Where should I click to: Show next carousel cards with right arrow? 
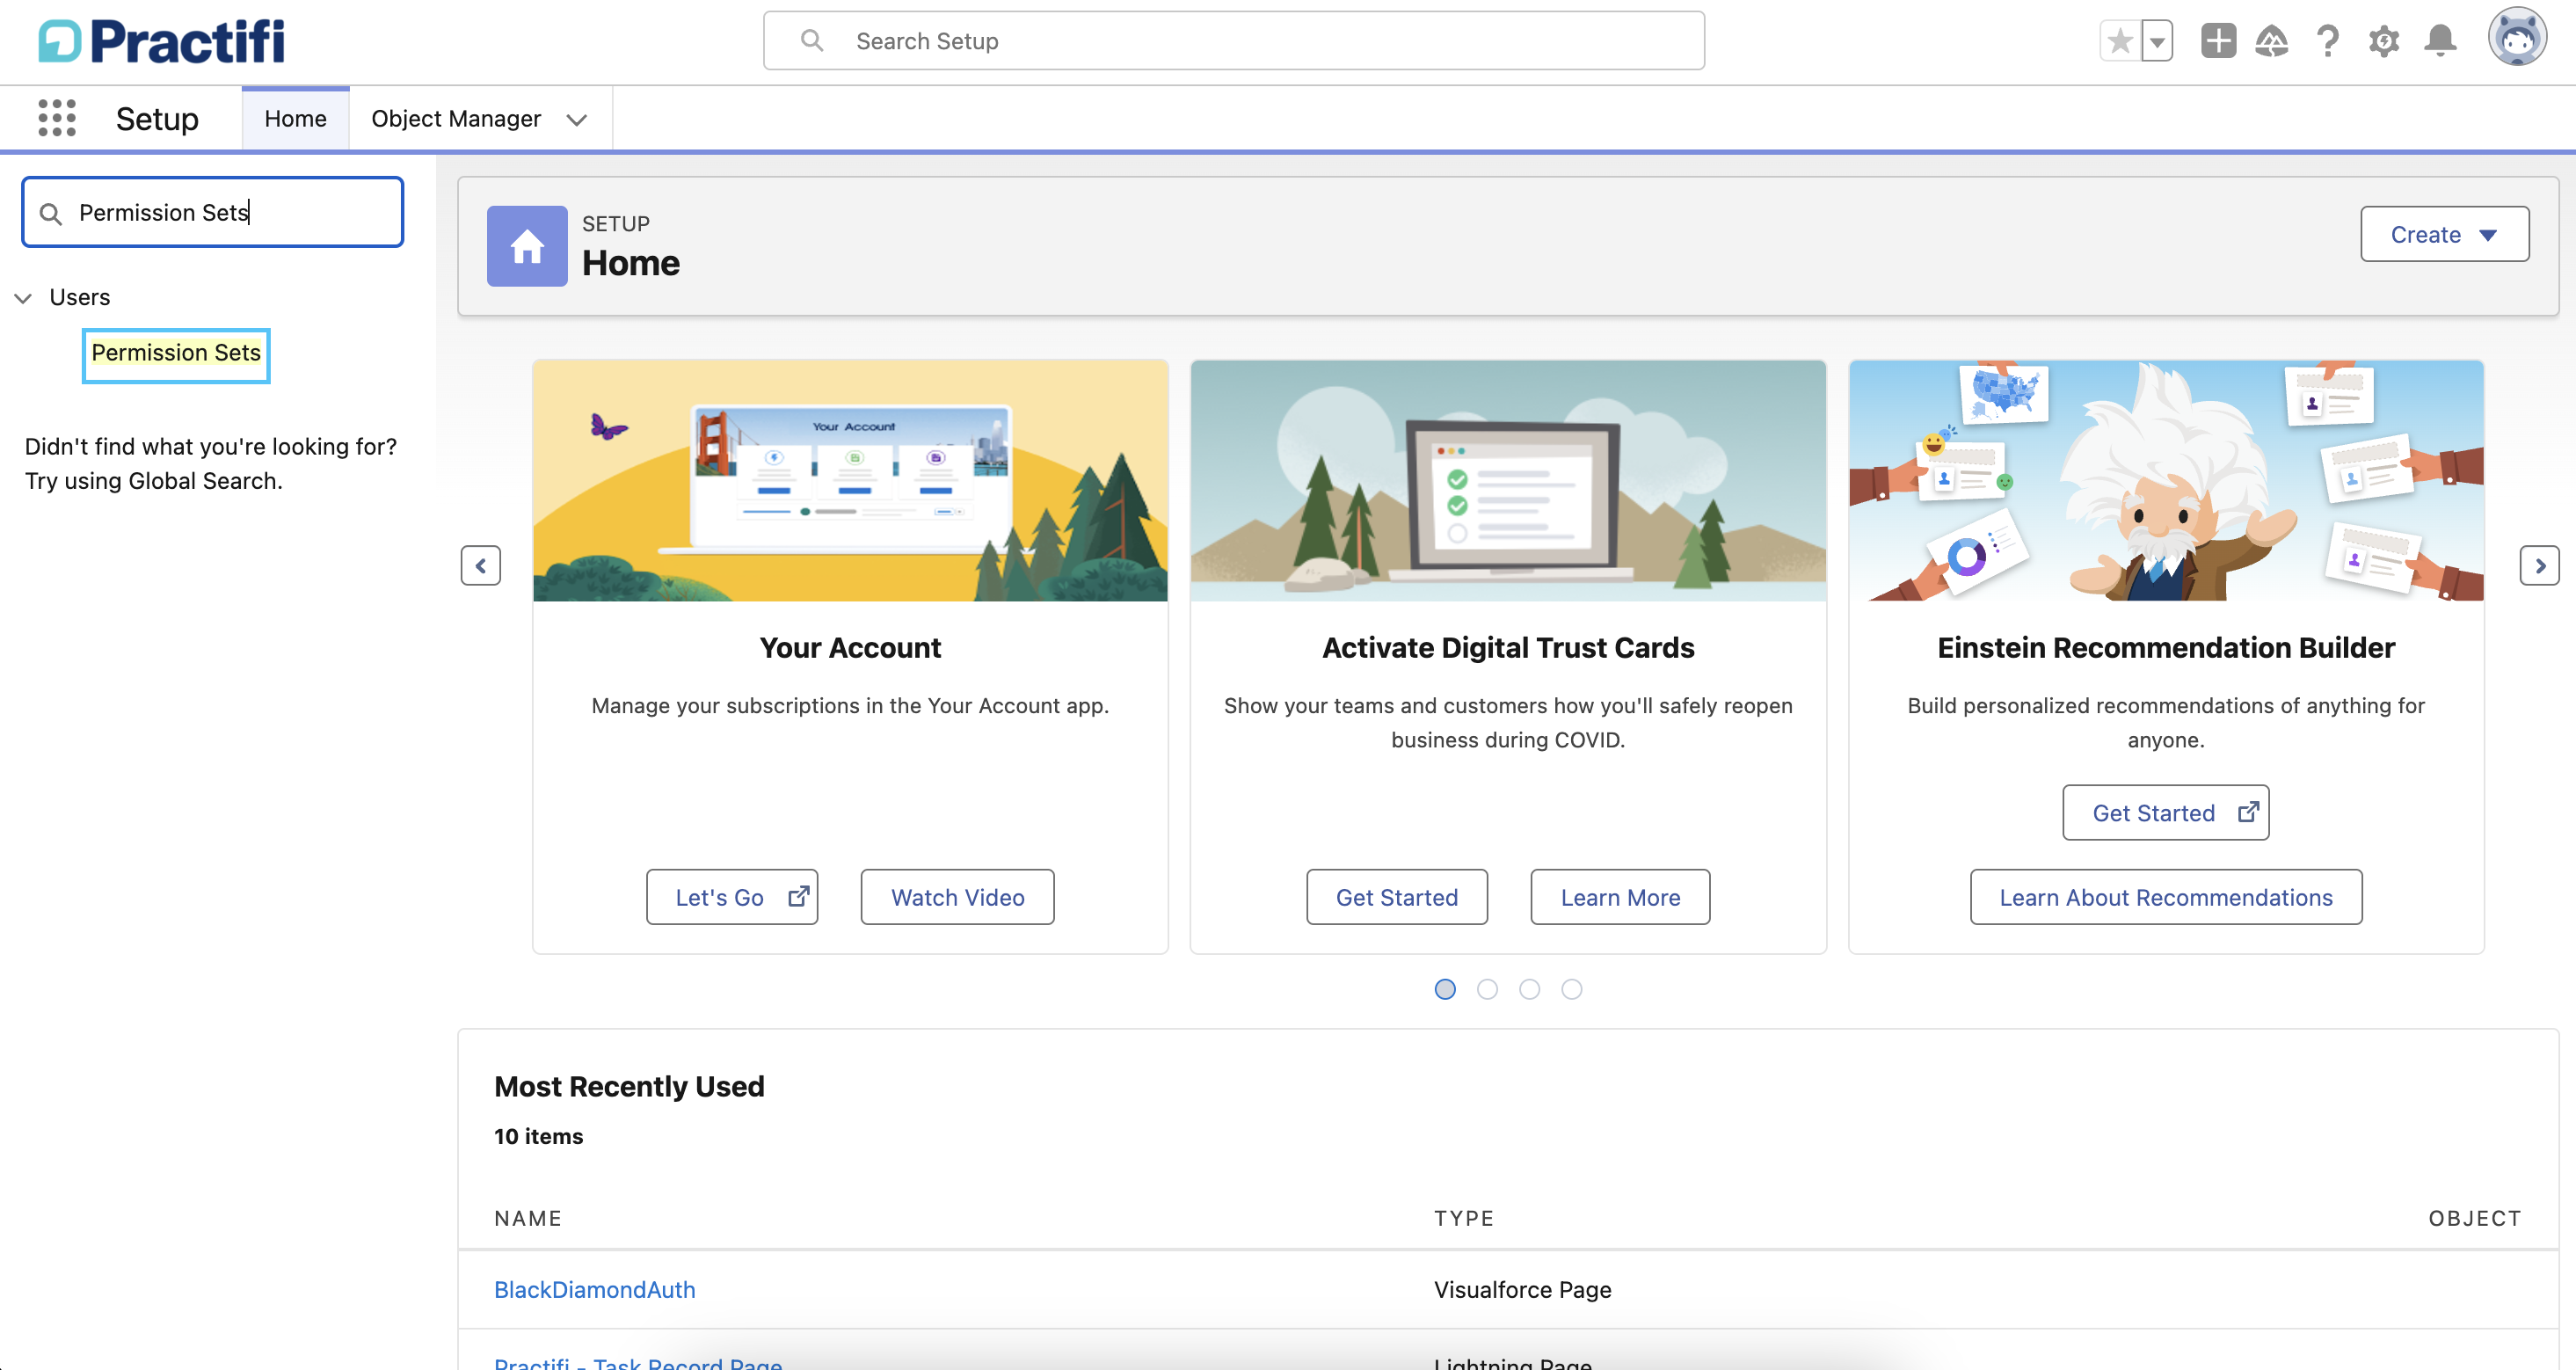pyautogui.click(x=2539, y=566)
